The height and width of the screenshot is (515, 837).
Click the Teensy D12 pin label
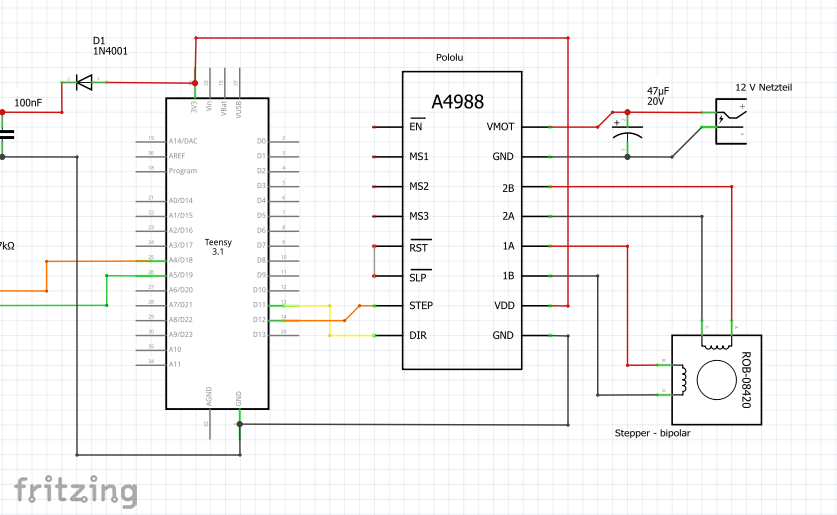259,320
